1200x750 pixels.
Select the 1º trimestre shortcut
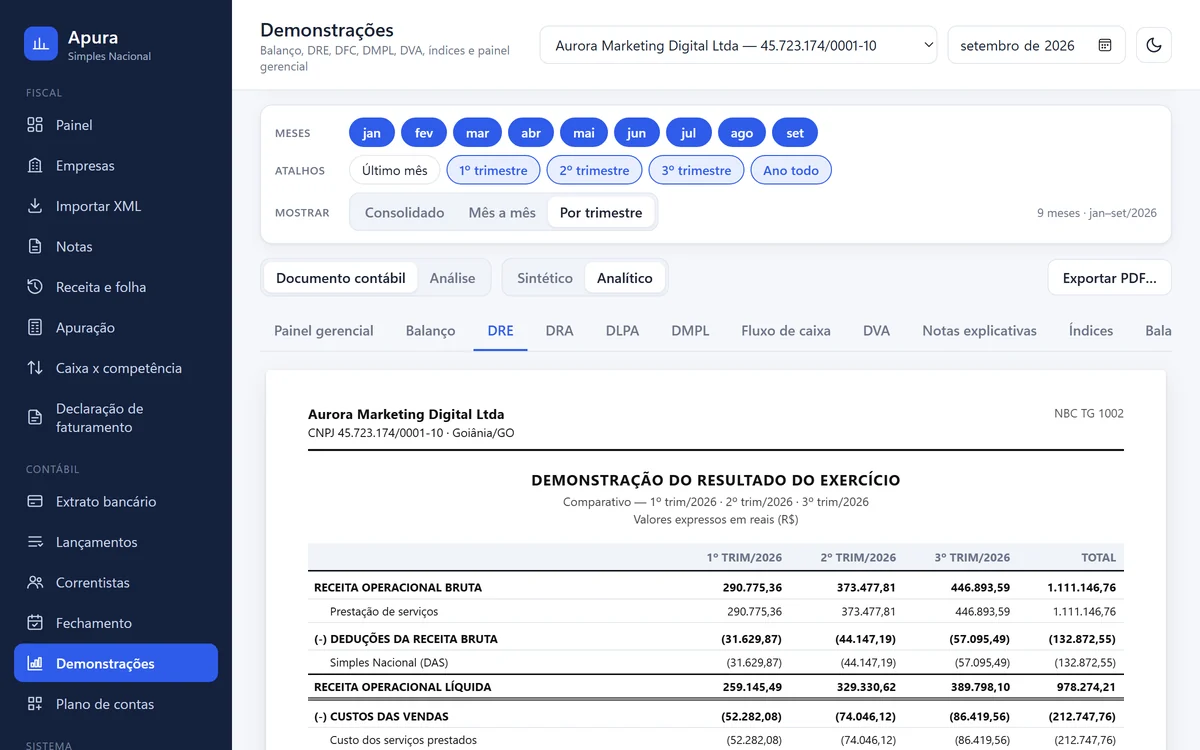493,170
